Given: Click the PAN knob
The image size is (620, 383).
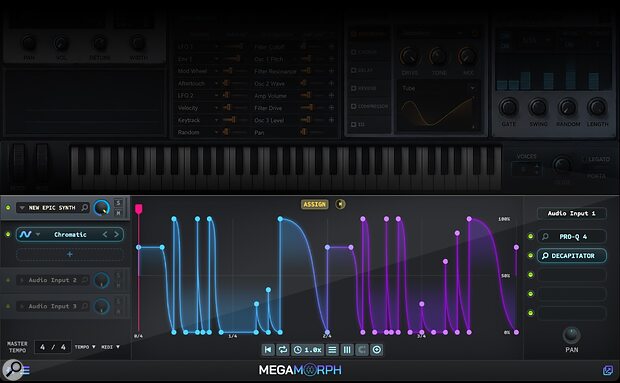Looking at the screenshot, I should click(x=571, y=335).
